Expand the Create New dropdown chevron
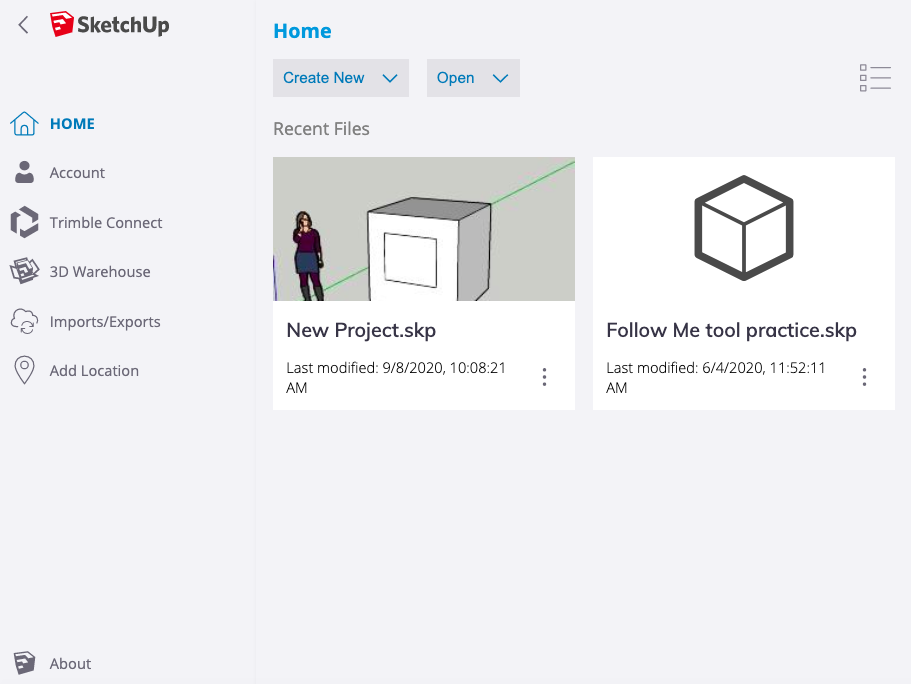Image resolution: width=911 pixels, height=684 pixels. tap(391, 77)
